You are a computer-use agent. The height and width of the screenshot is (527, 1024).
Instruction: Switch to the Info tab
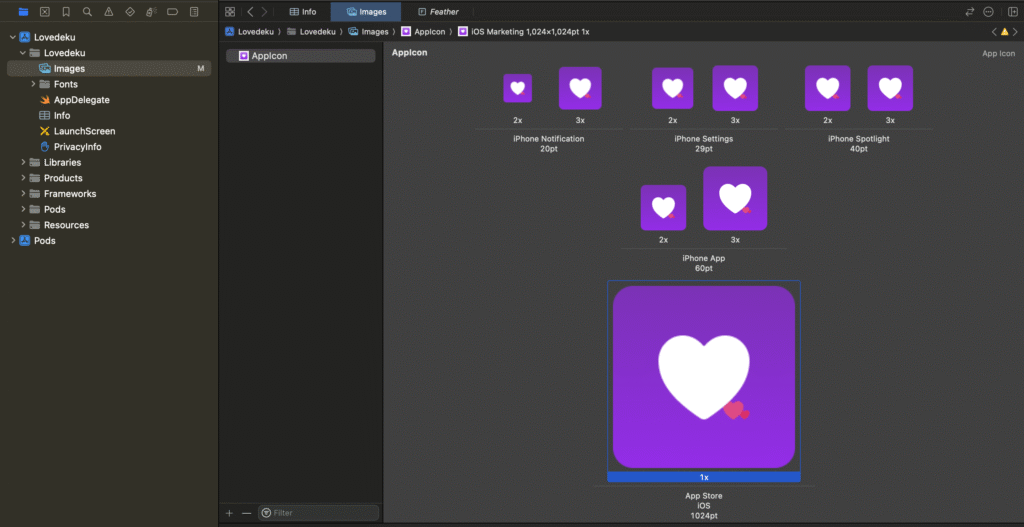(x=302, y=12)
